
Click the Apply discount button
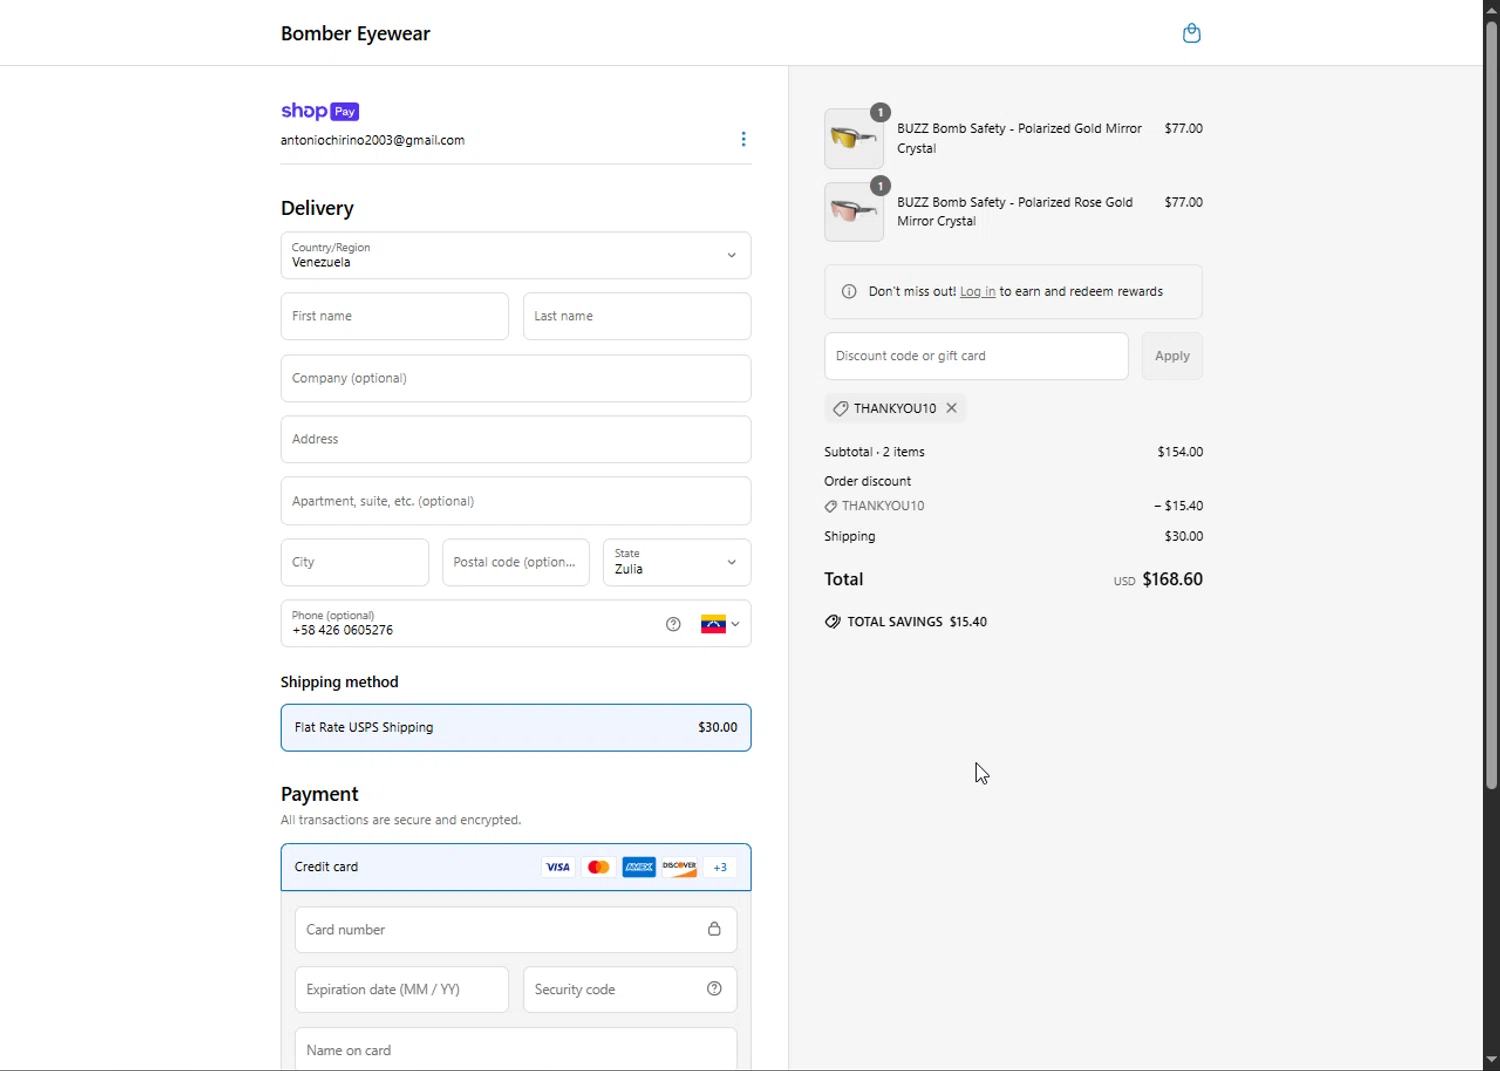click(x=1172, y=356)
